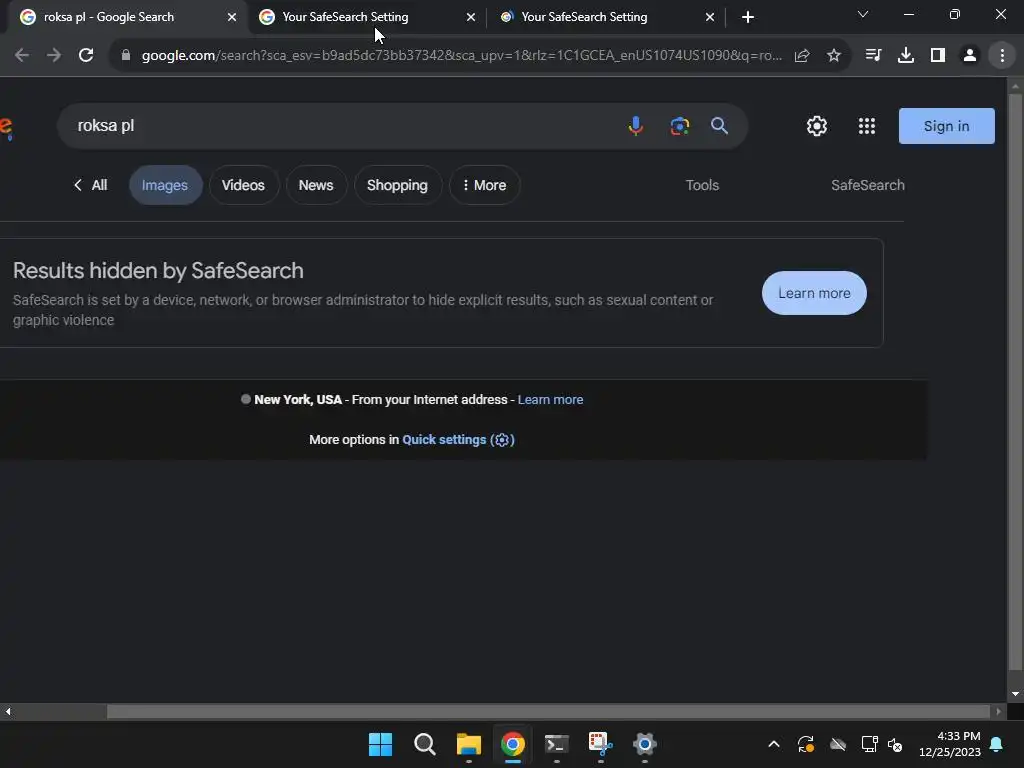Open the tab search dropdown arrow
This screenshot has width=1024, height=768.
(x=863, y=14)
